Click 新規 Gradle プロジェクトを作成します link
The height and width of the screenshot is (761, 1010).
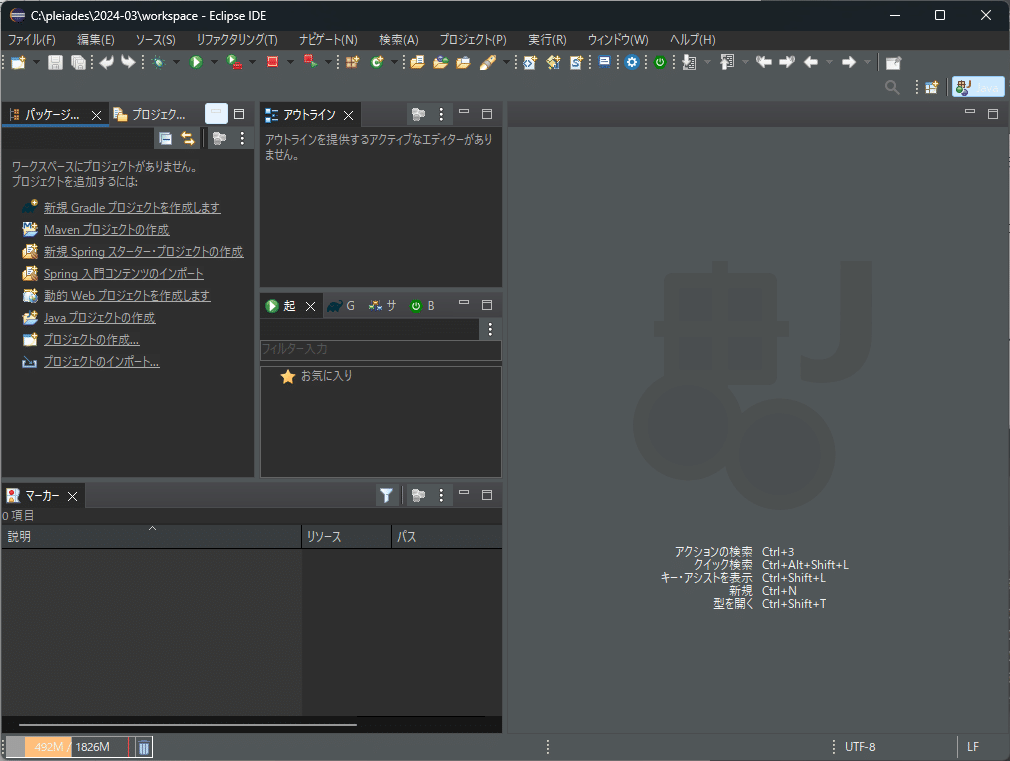[132, 207]
